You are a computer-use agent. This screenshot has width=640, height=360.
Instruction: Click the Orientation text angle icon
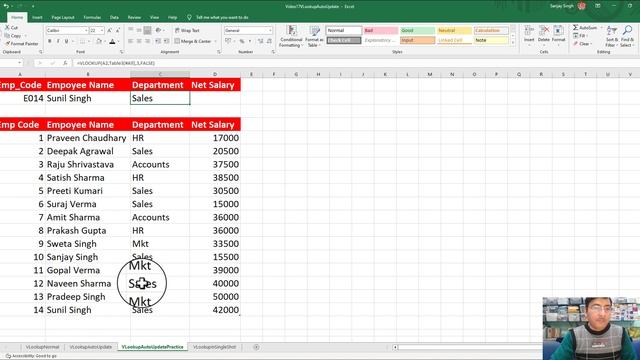[x=159, y=30]
